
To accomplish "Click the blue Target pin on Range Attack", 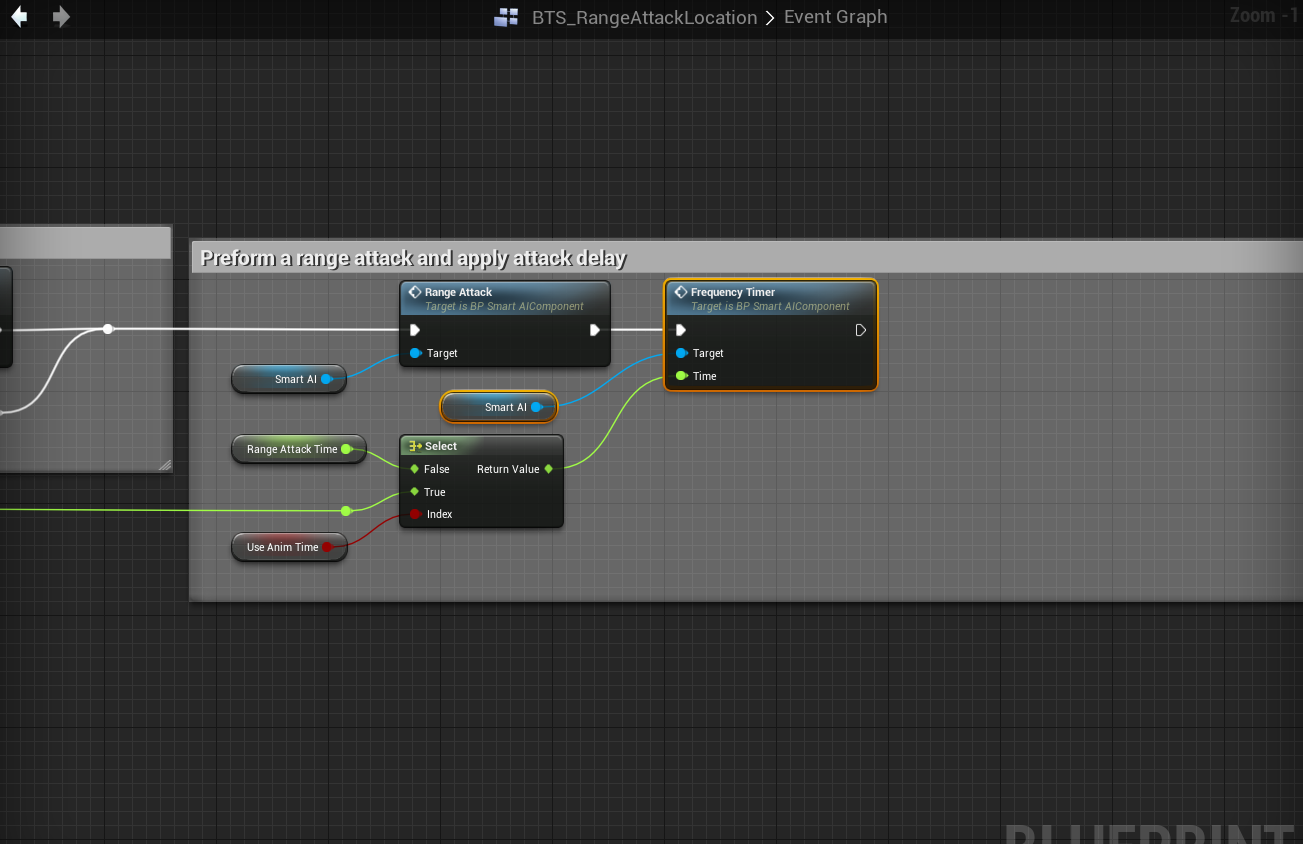I will tap(415, 353).
